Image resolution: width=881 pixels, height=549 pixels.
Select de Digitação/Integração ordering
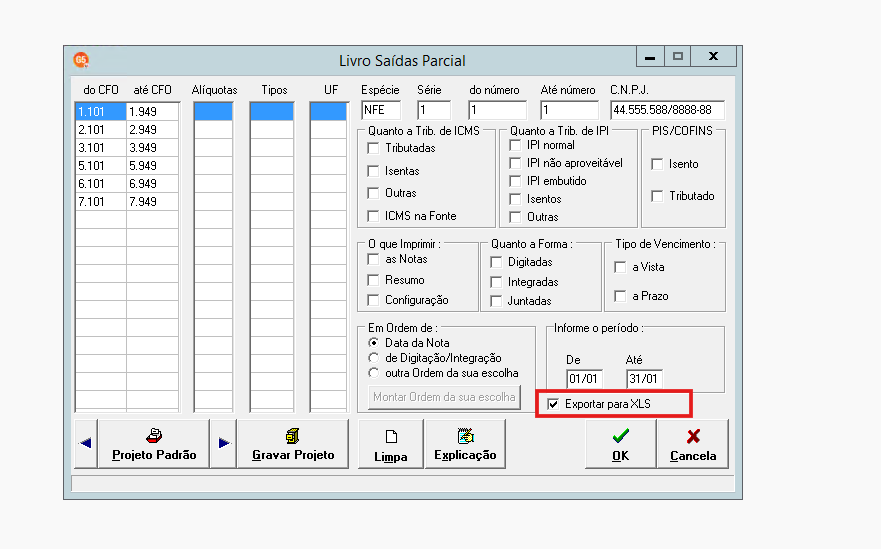pos(373,358)
